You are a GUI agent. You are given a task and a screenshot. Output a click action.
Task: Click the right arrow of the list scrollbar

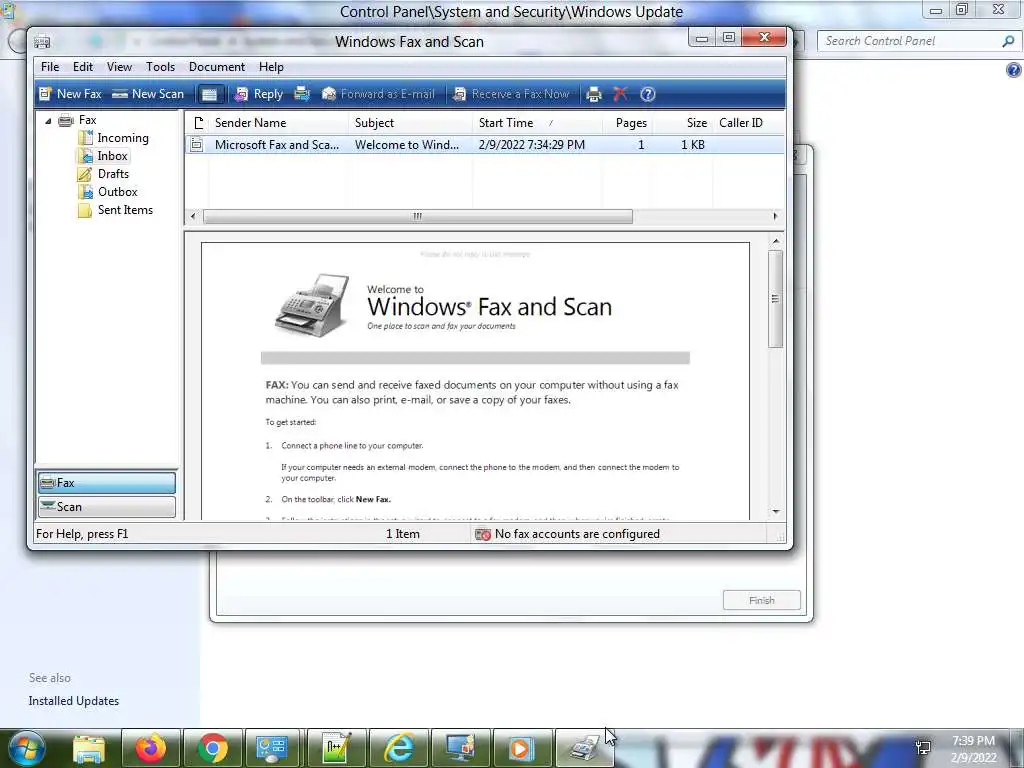coord(775,216)
